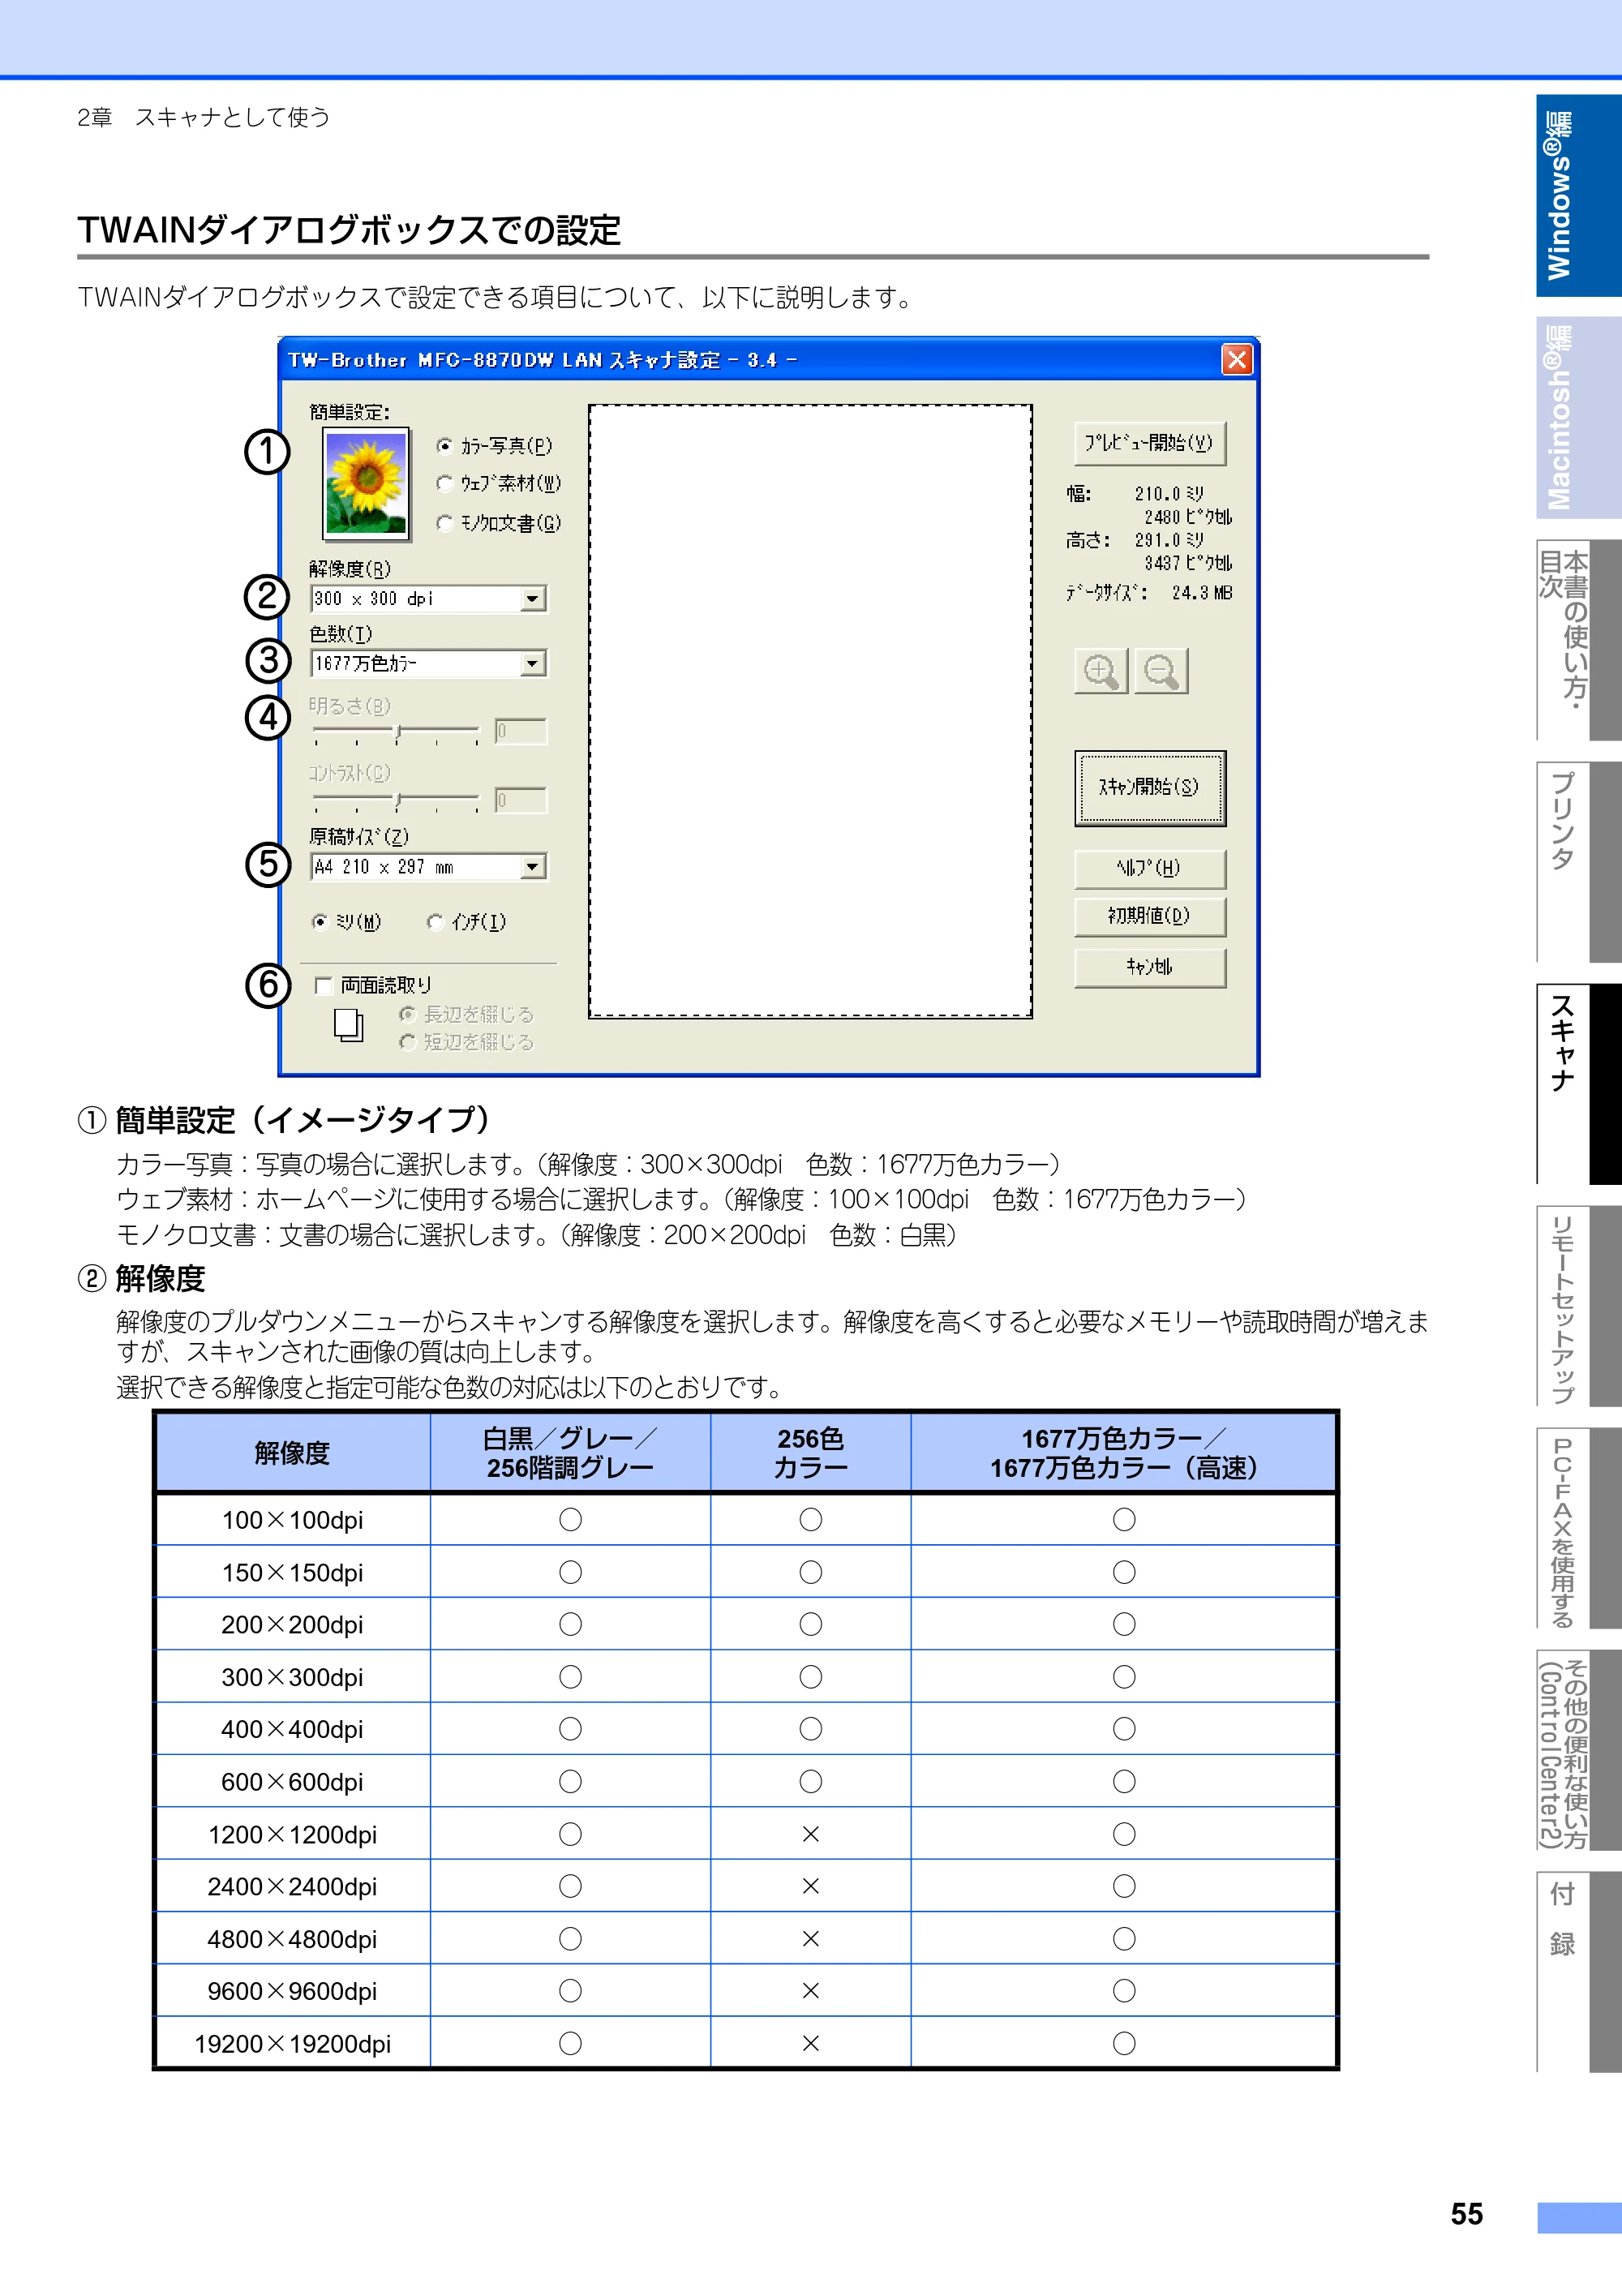Click the プレビュー開始(V) button
The image size is (1622, 2296).
(1150, 443)
